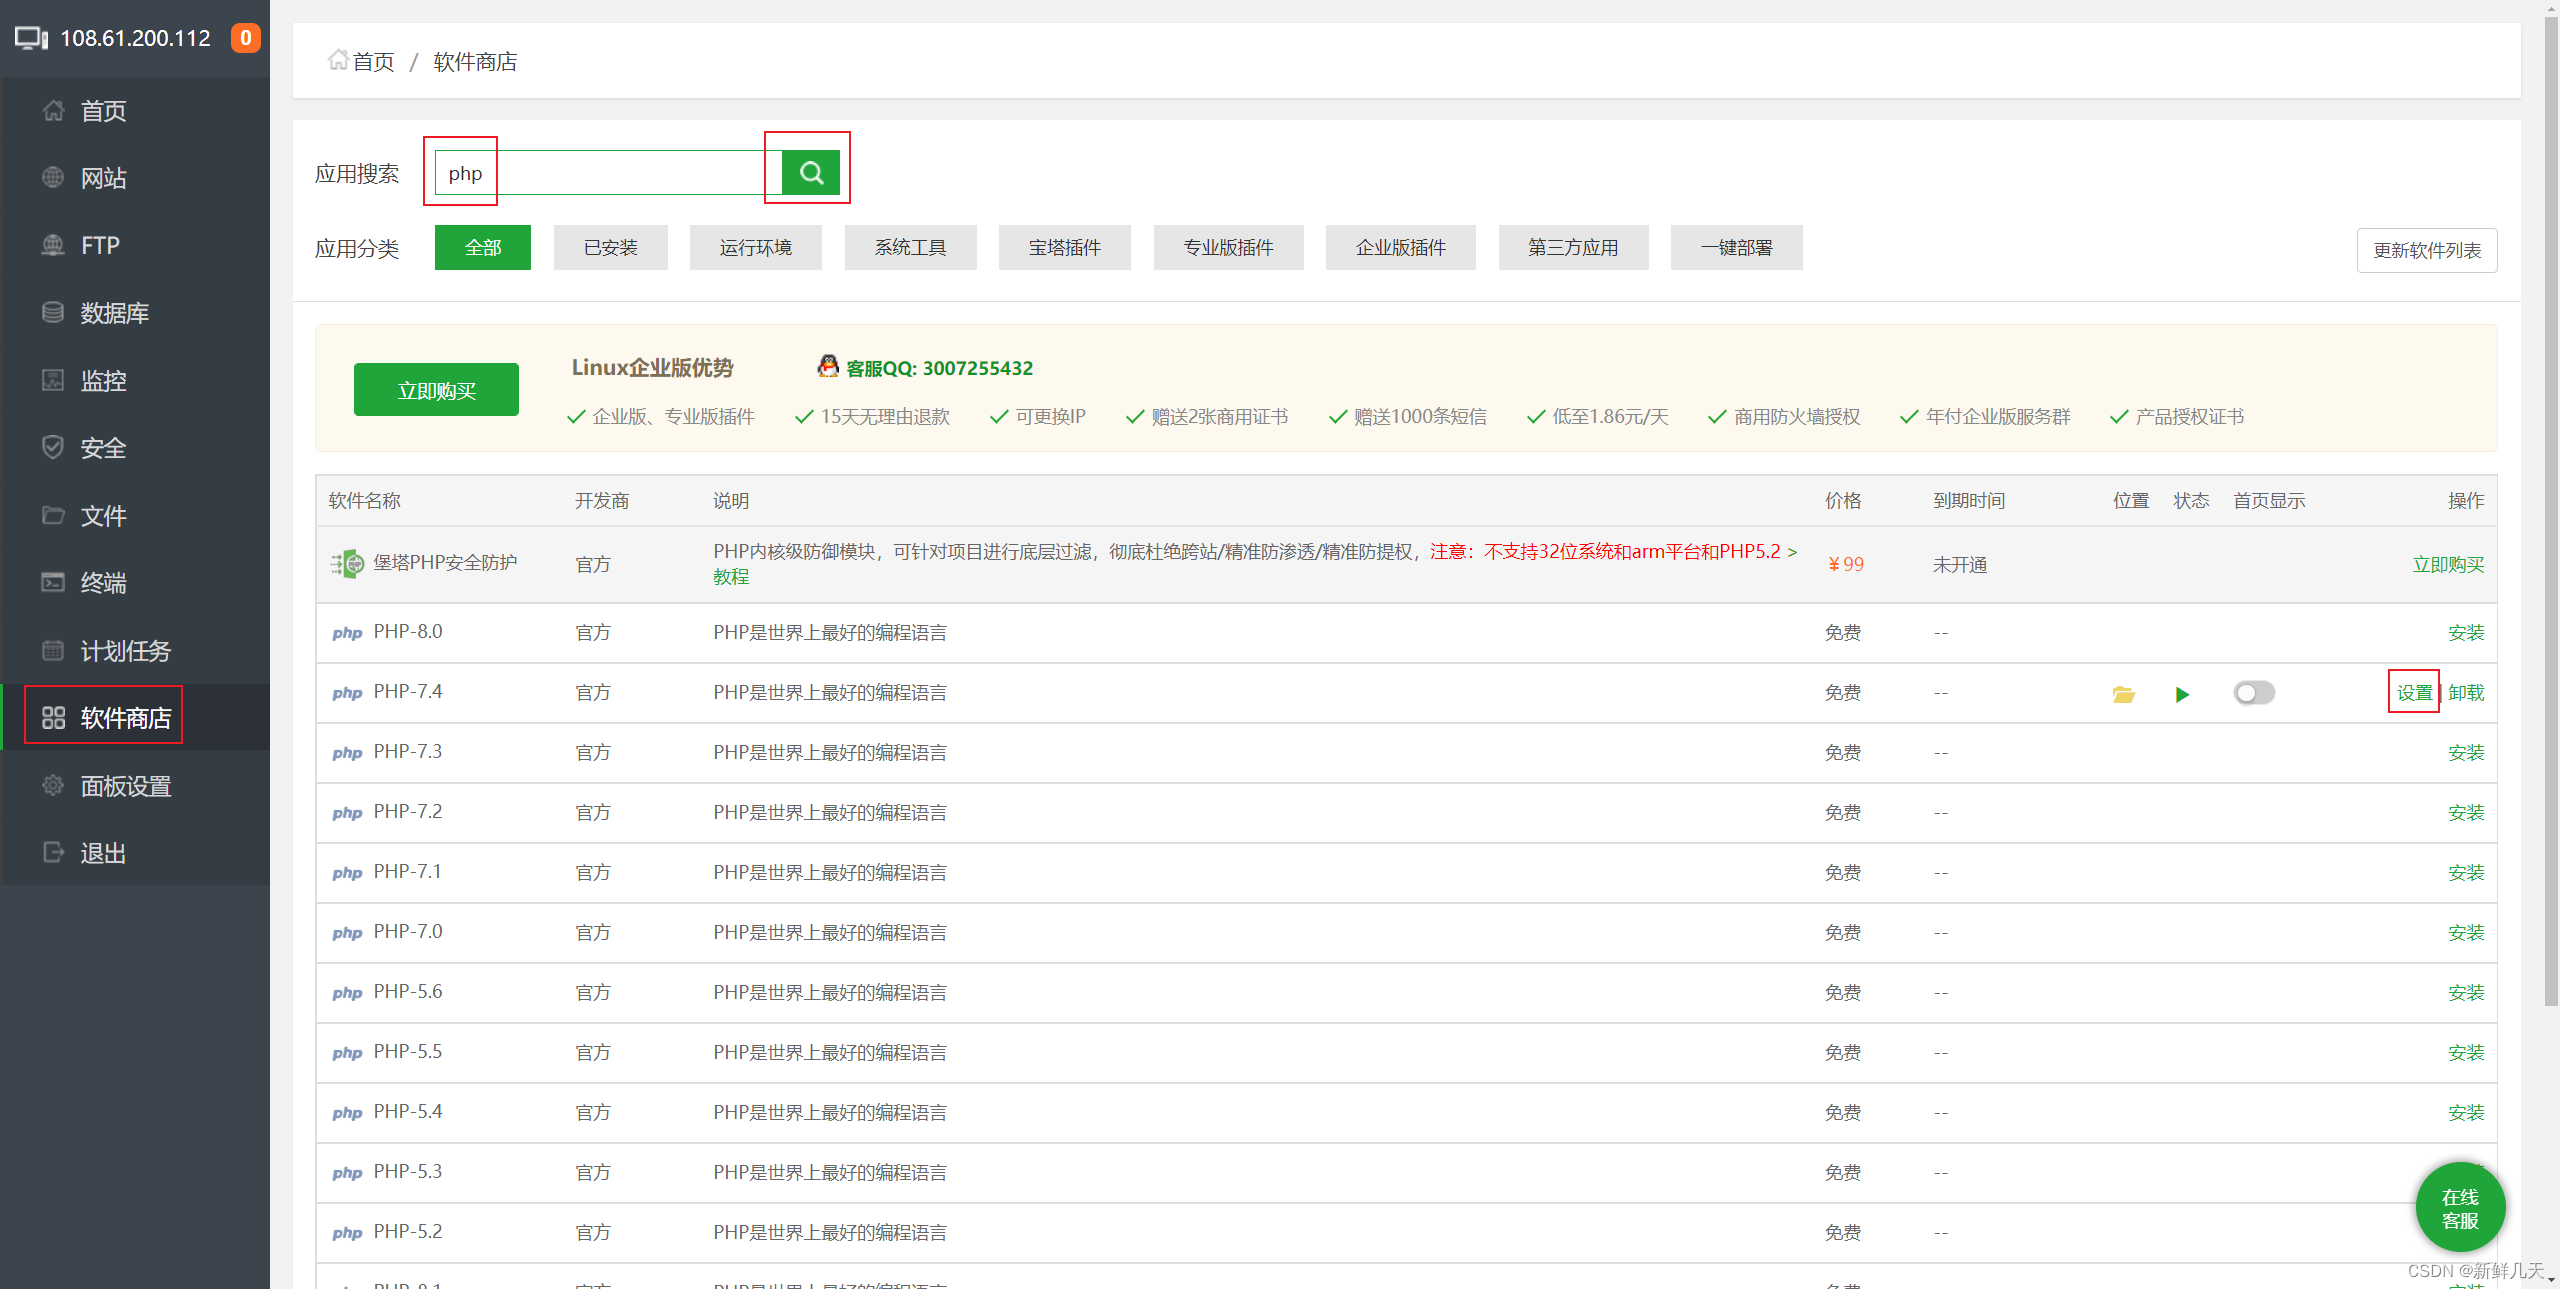Viewport: 2560px width, 1289px height.
Task: Click the php logo icon for PHP-7.4
Action: [x=347, y=693]
